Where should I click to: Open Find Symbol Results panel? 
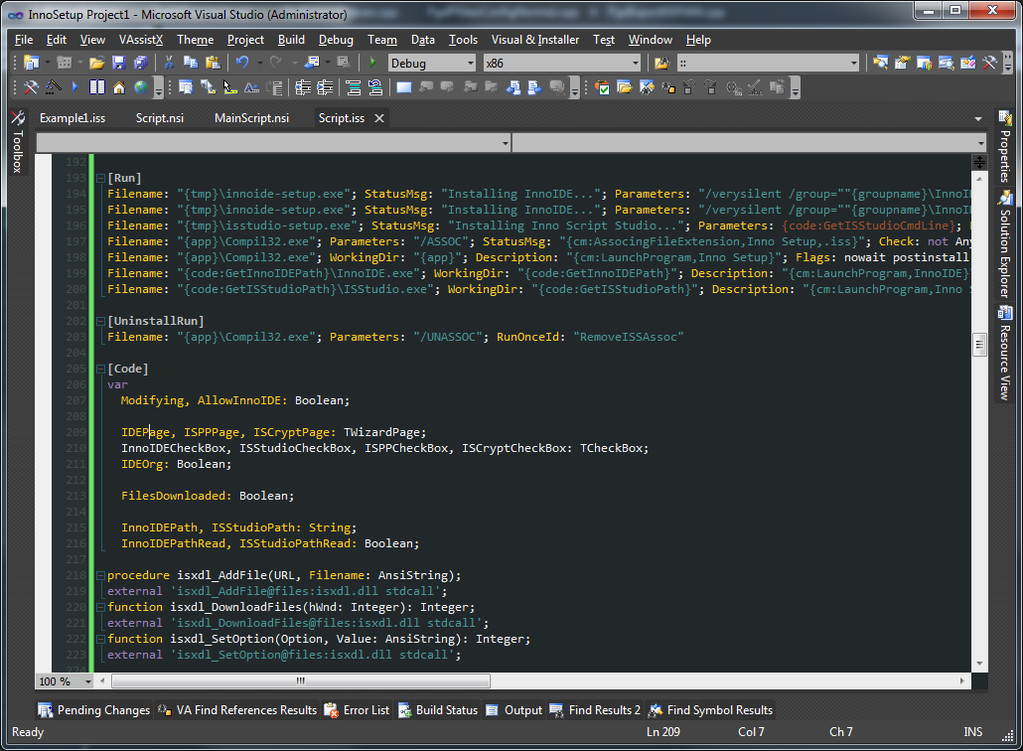pyautogui.click(x=711, y=710)
